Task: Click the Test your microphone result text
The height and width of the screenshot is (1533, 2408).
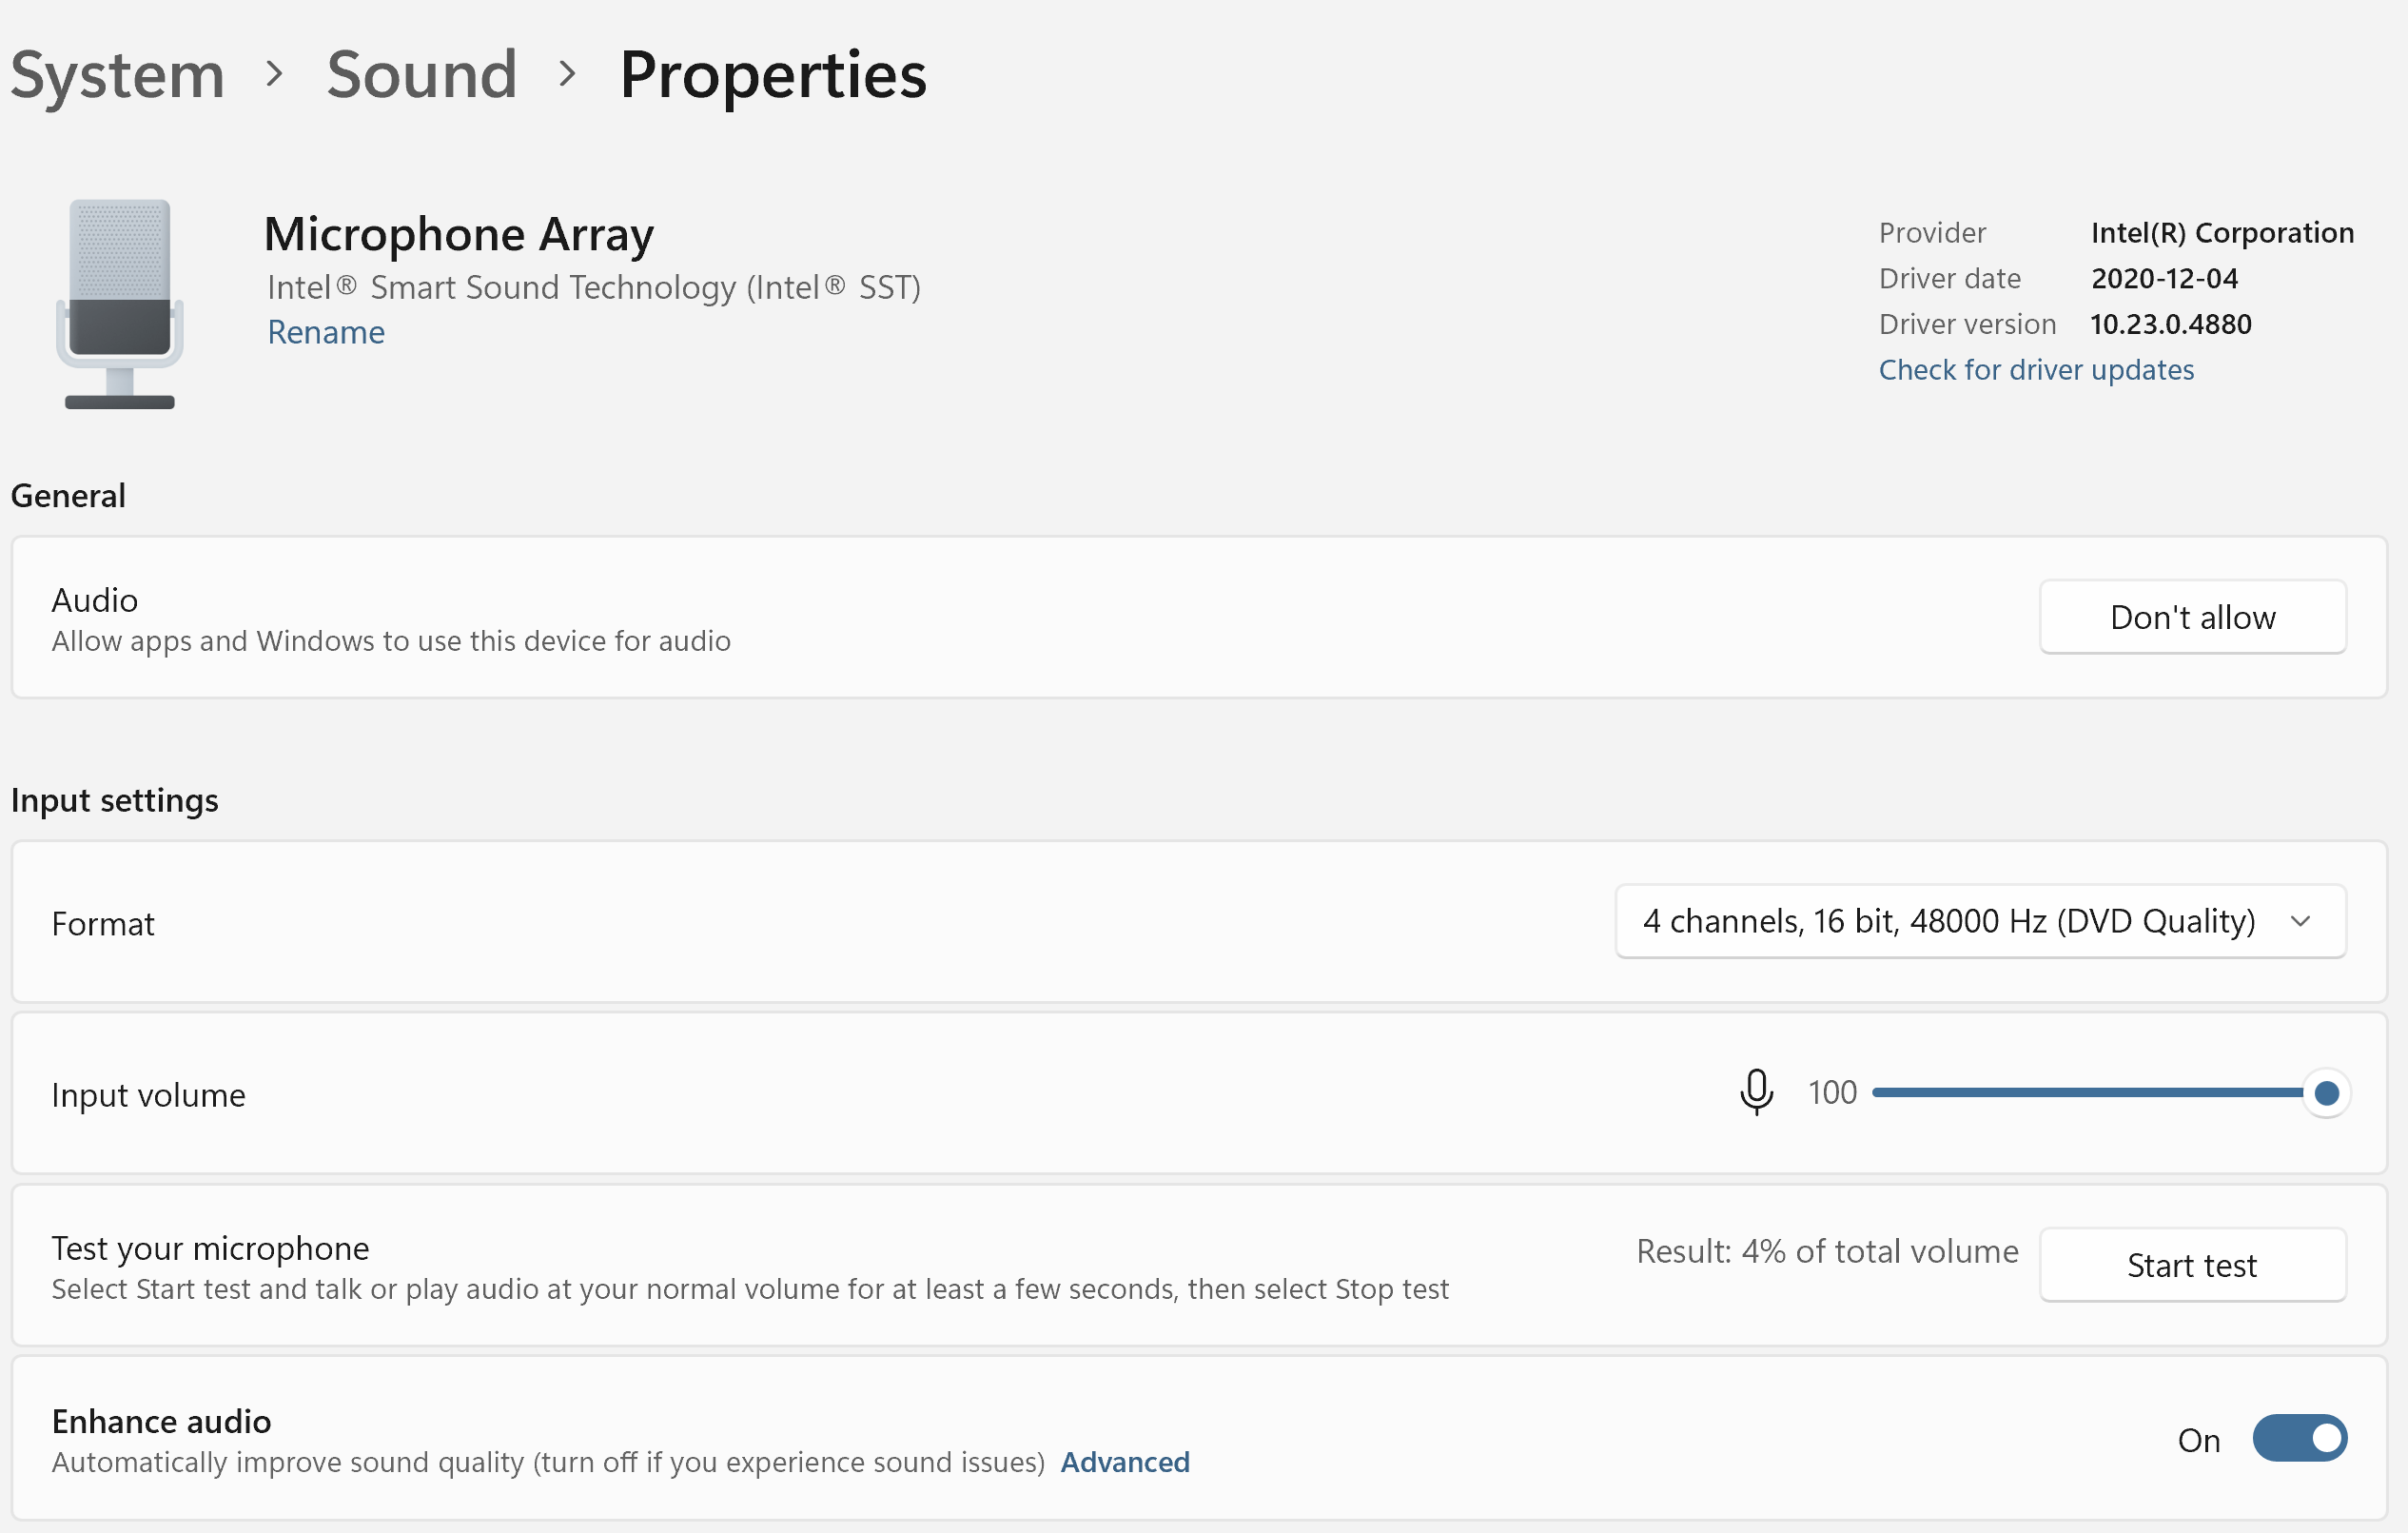Action: 1827,1251
